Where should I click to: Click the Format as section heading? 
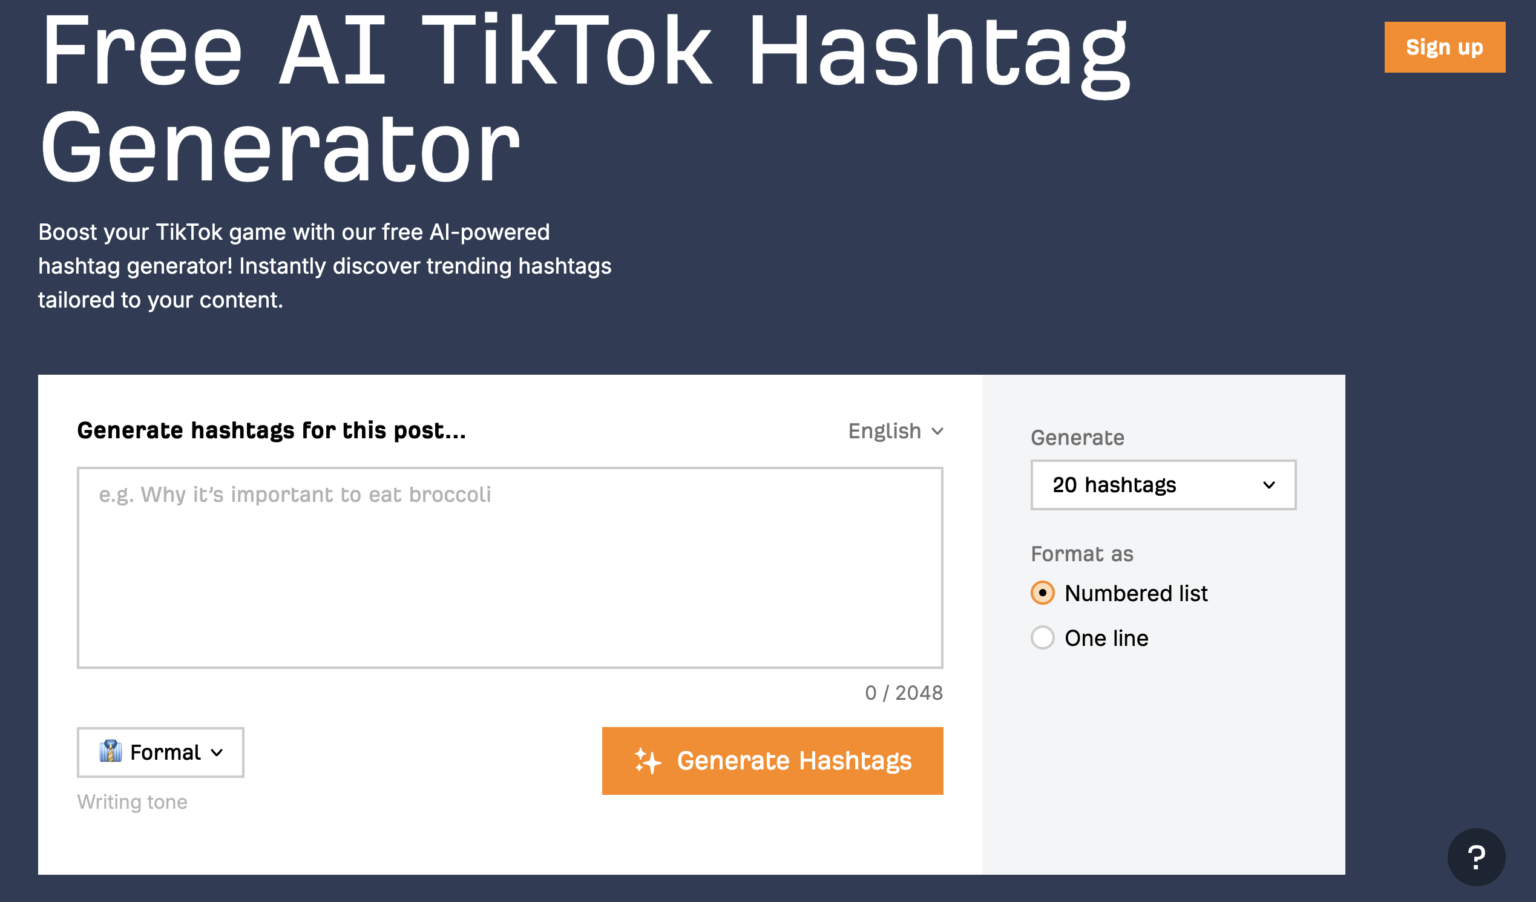[1082, 553]
